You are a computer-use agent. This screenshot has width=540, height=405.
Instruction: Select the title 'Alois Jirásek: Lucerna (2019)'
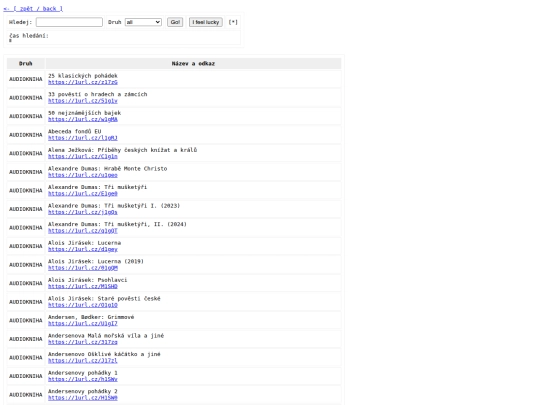click(96, 262)
